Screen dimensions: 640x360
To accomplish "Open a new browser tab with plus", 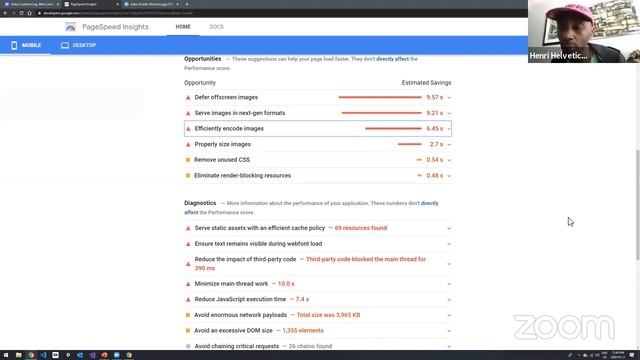I will point(187,4).
